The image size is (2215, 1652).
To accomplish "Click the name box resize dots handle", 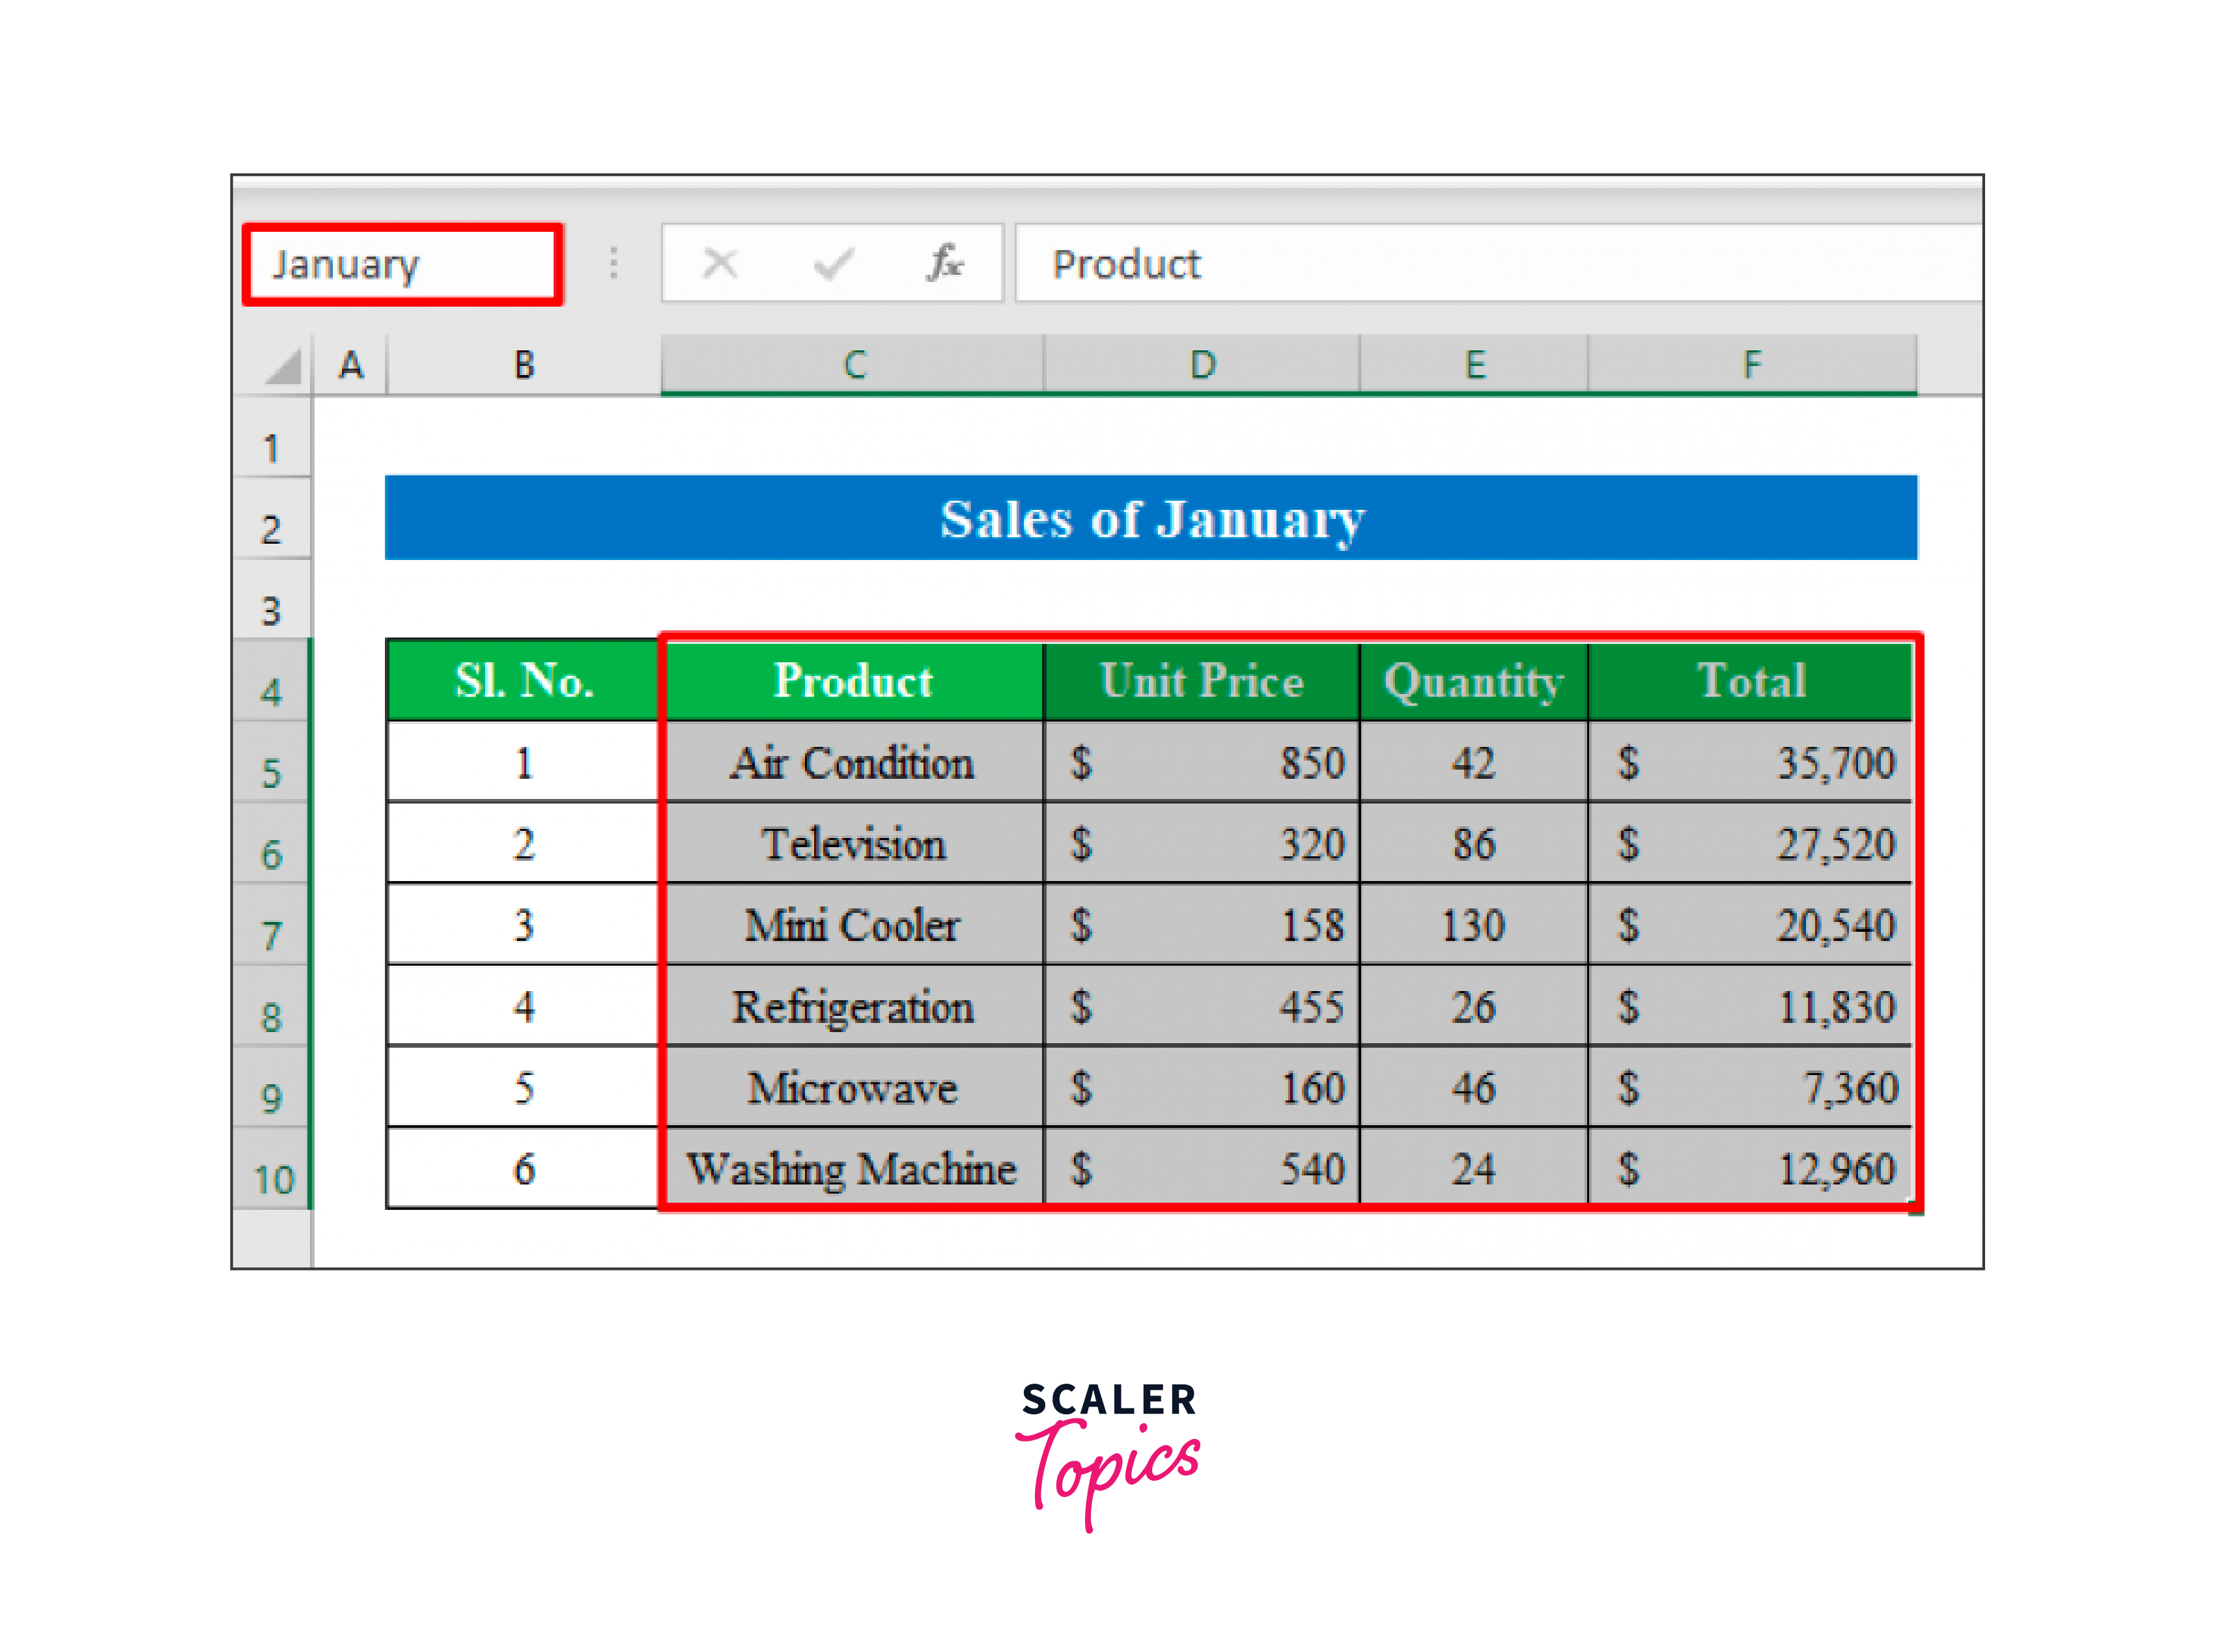I will point(613,264).
